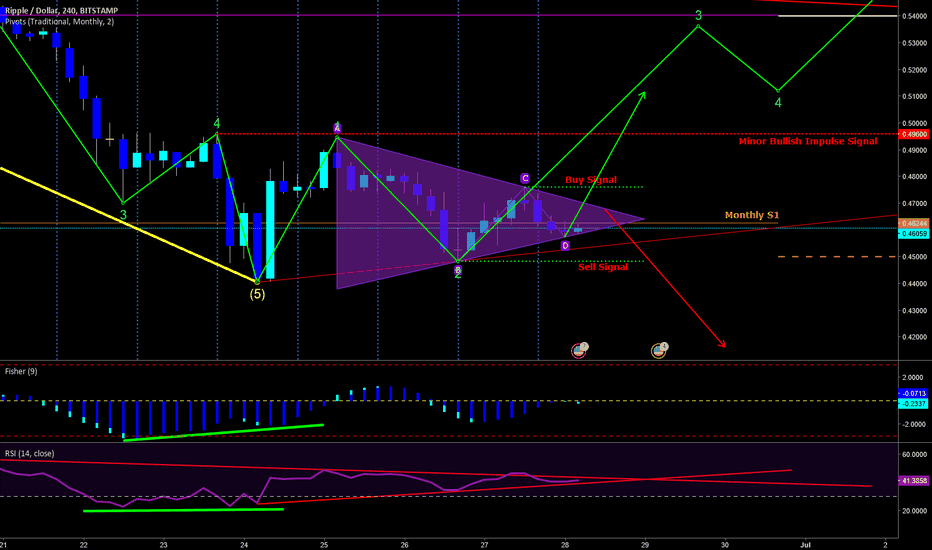Click the RSI (14, close) indicator label
The height and width of the screenshot is (550, 932).
[29, 453]
